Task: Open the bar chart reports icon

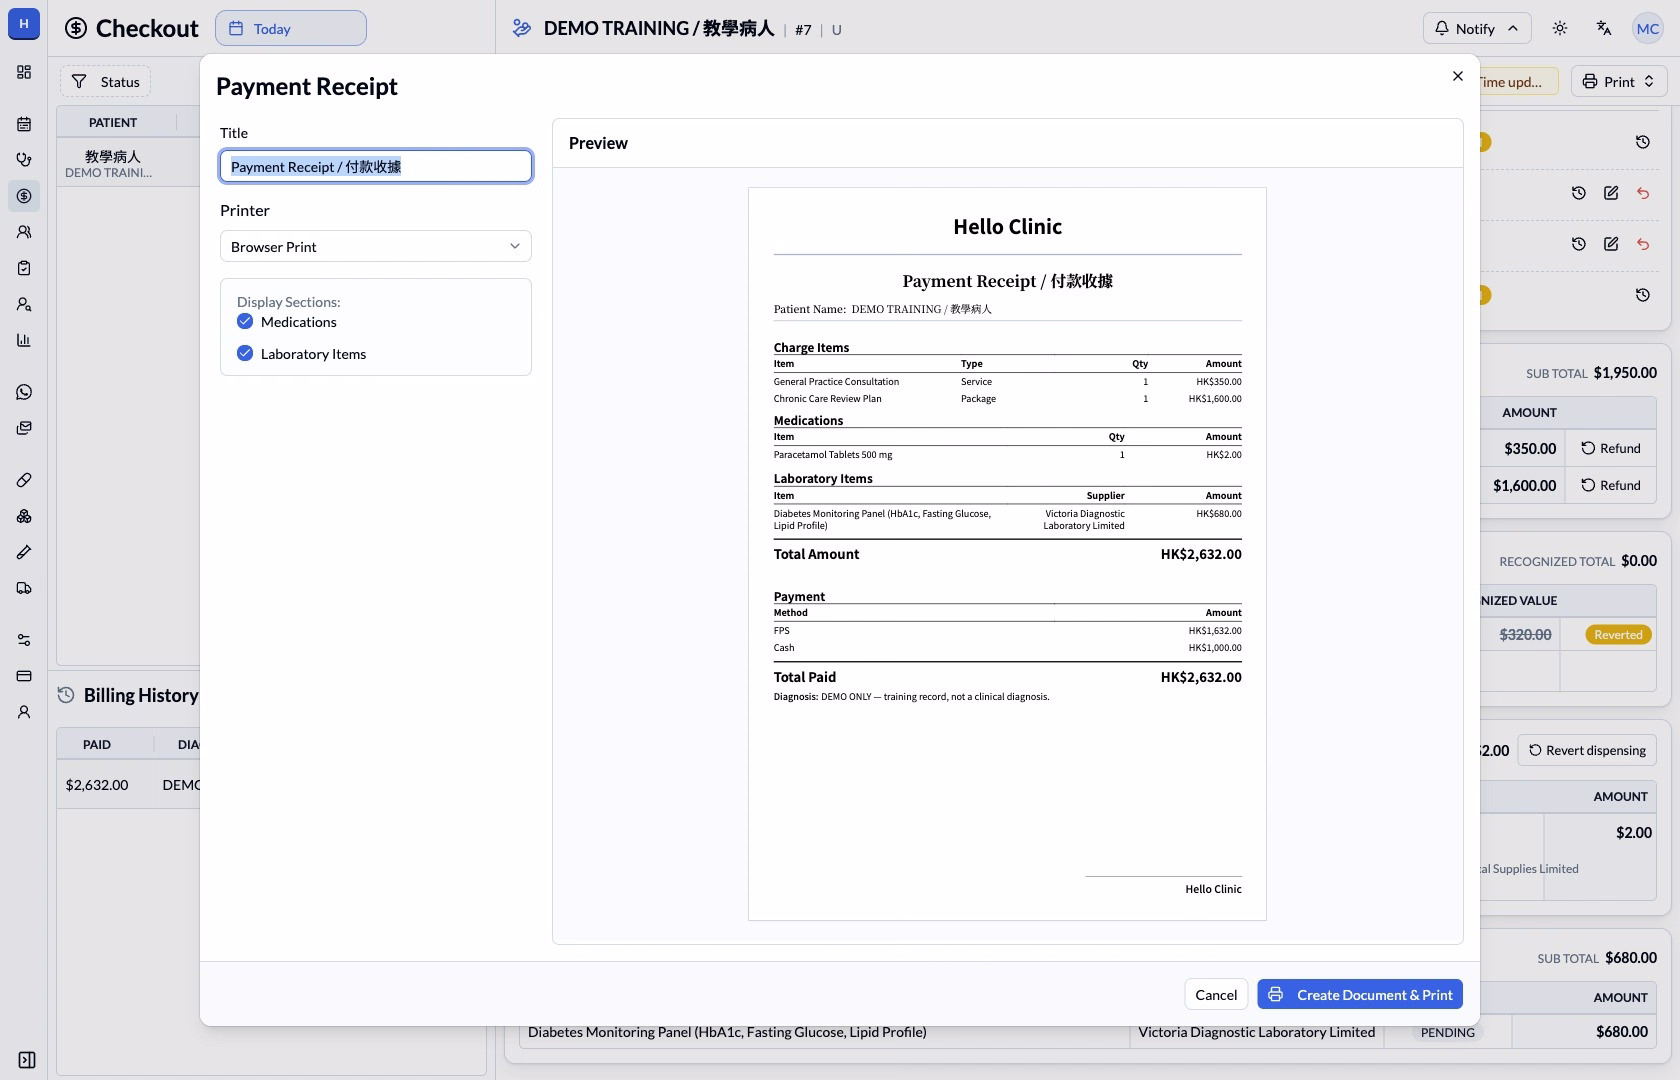Action: point(24,340)
